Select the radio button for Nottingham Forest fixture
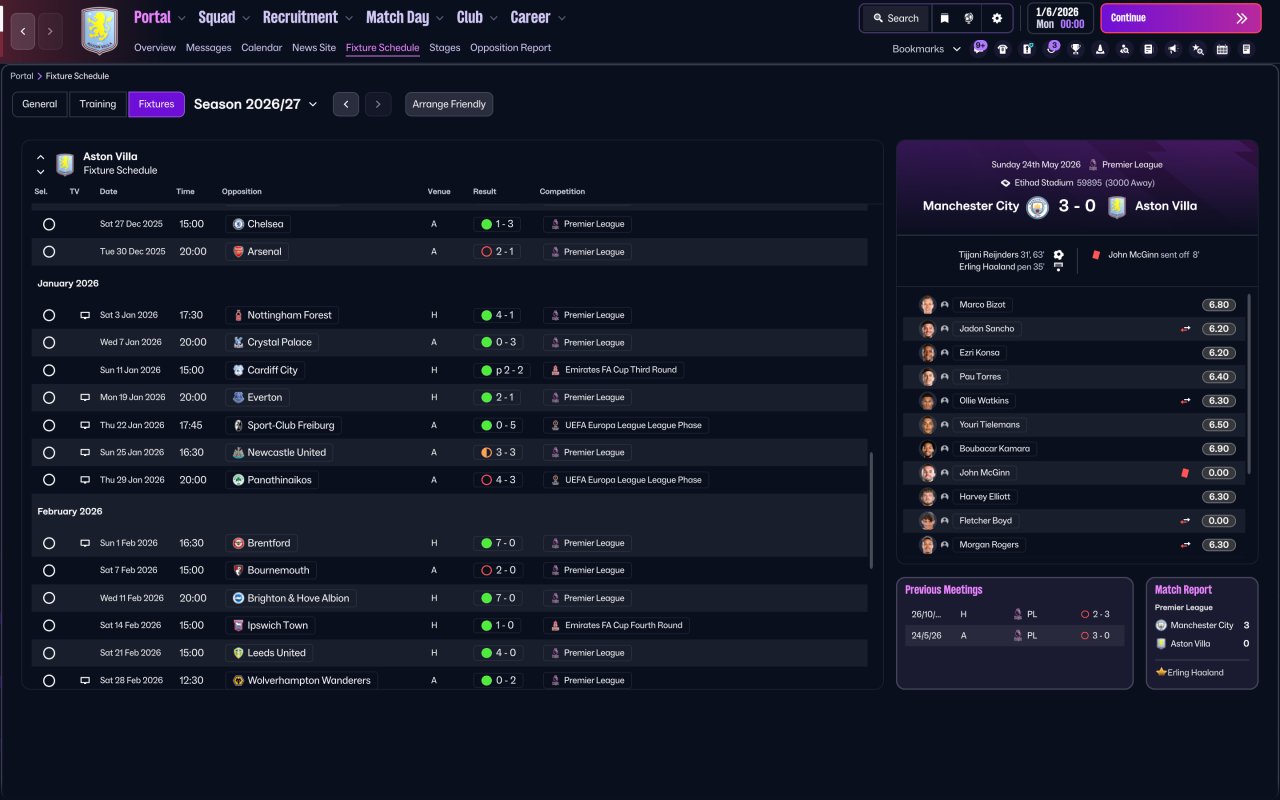Image resolution: width=1280 pixels, height=800 pixels. (49, 315)
